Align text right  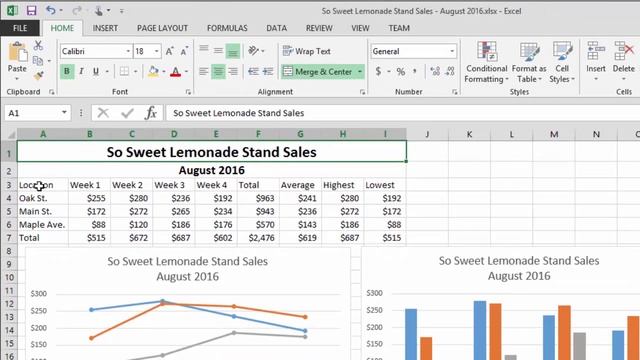233,72
